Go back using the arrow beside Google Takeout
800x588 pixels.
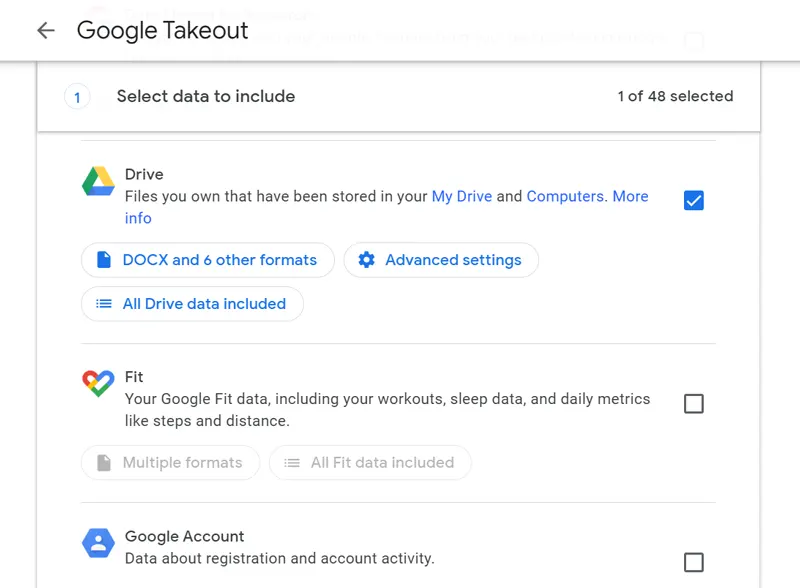pyautogui.click(x=46, y=31)
